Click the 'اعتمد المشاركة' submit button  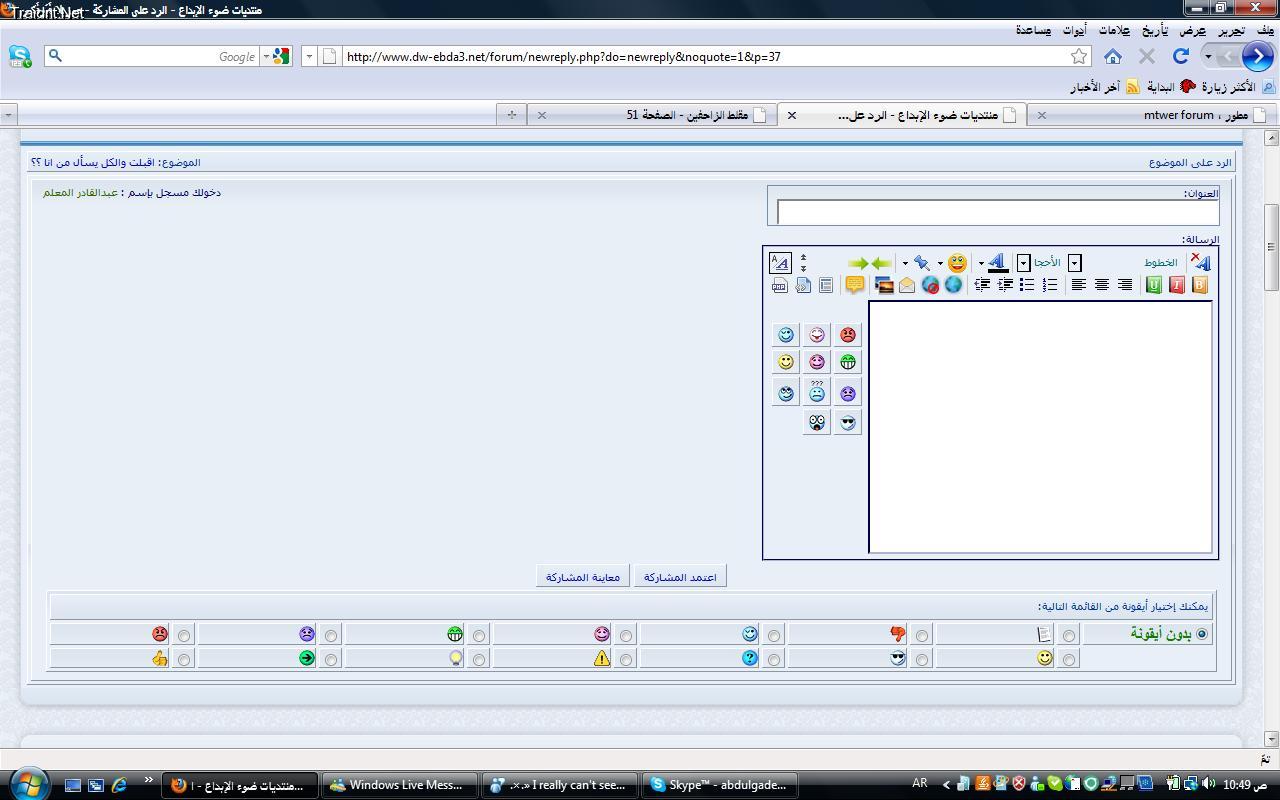[680, 577]
